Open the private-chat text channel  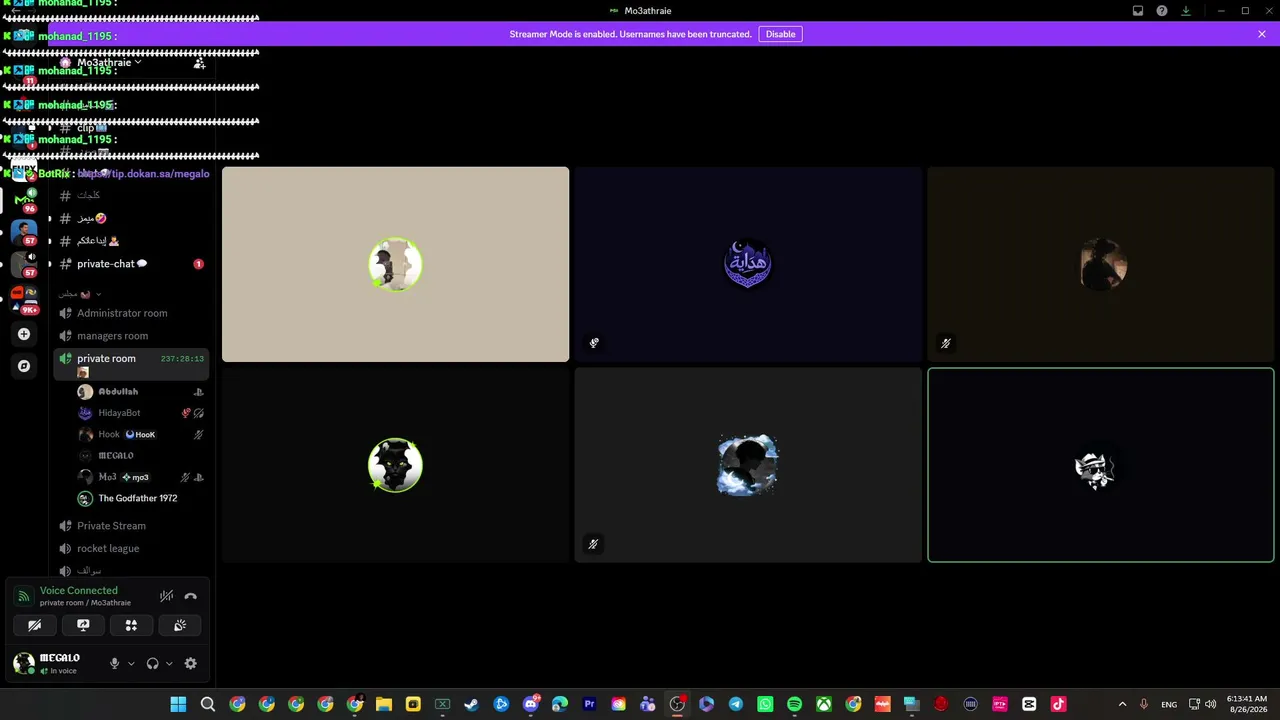click(131, 264)
